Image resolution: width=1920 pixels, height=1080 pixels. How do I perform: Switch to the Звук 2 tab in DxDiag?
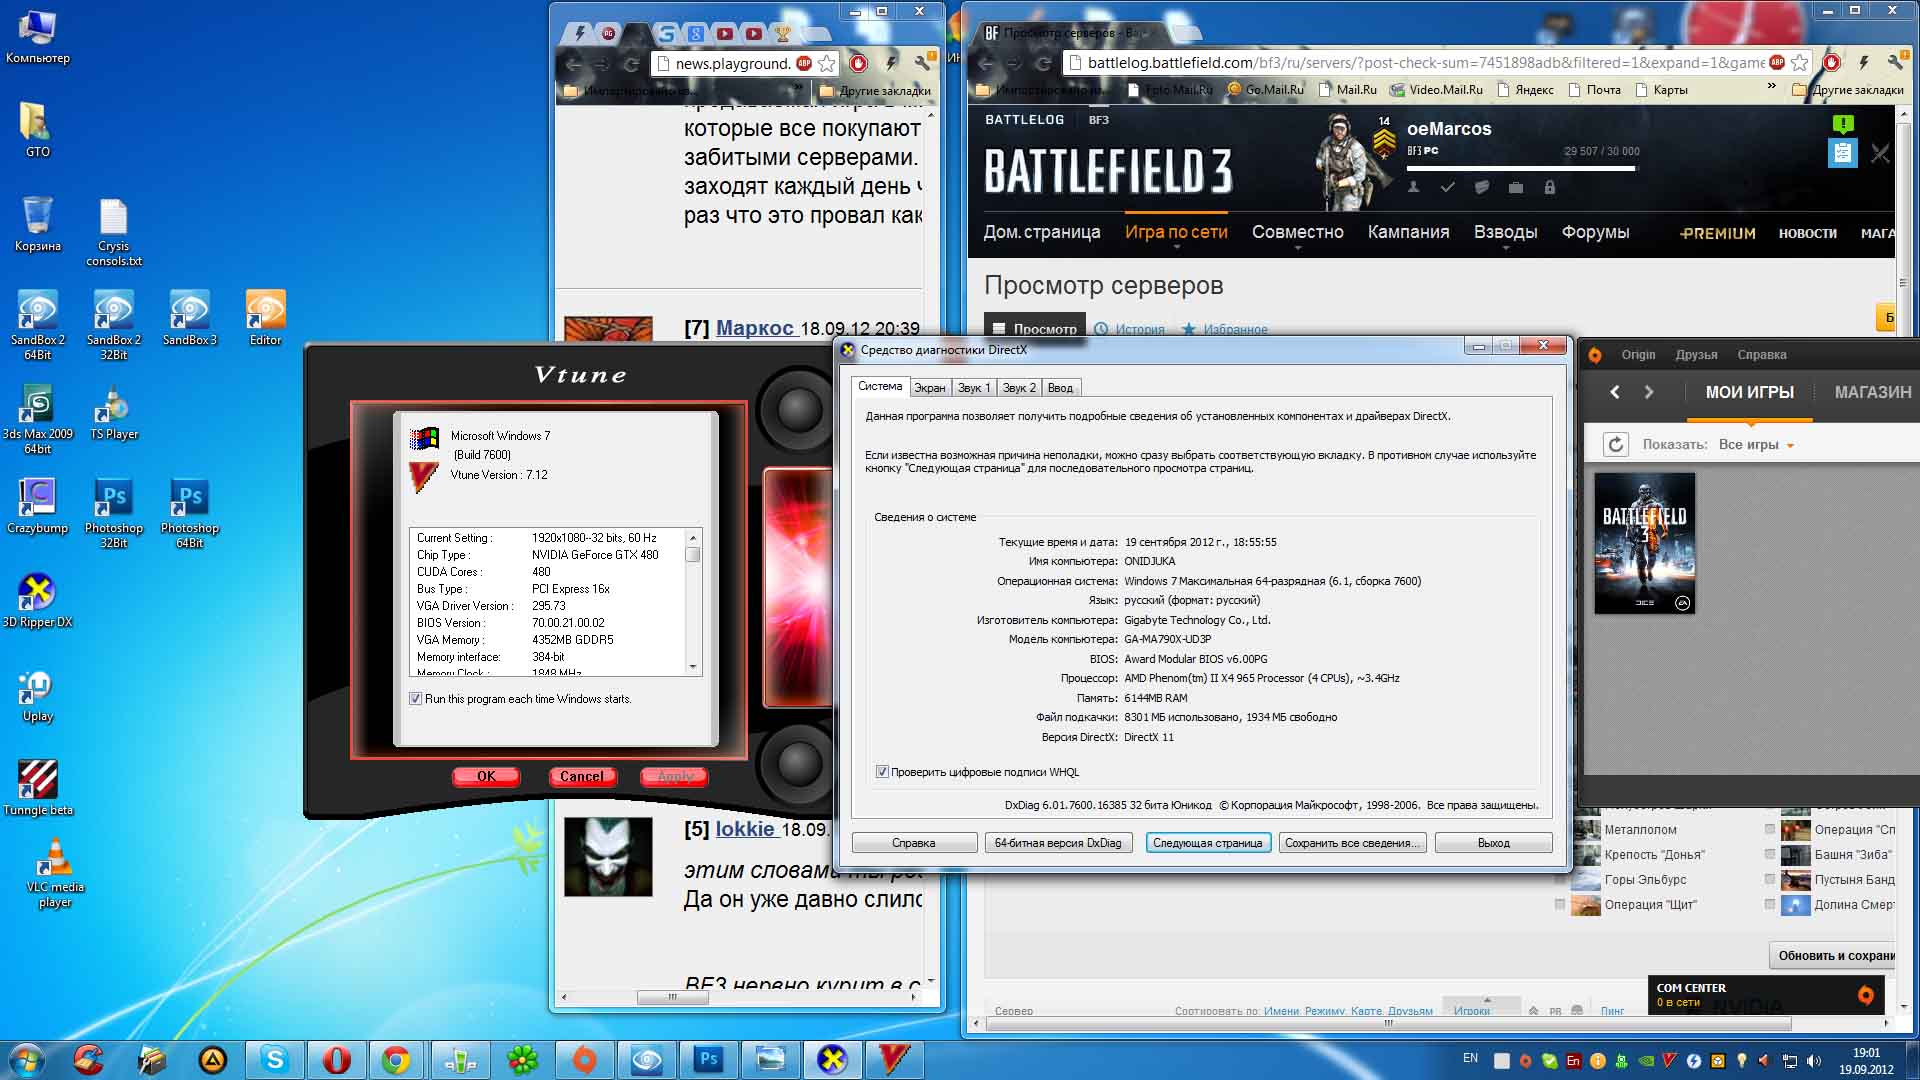click(x=1019, y=388)
